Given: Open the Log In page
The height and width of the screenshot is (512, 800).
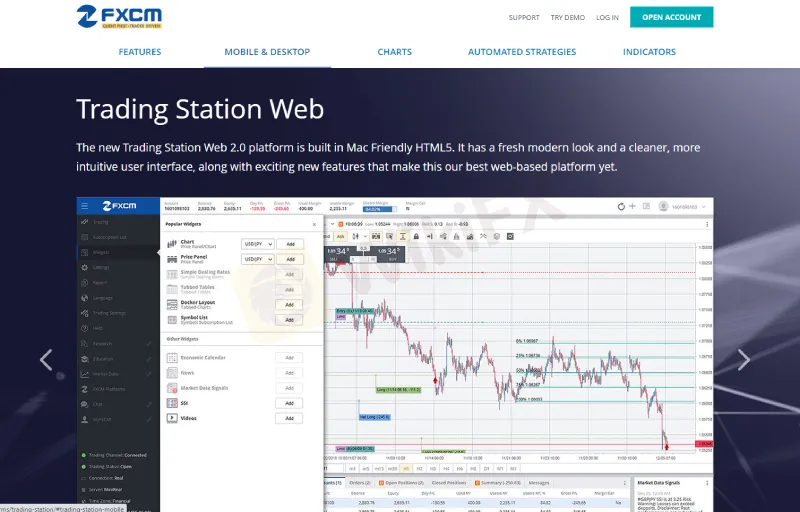Looking at the screenshot, I should (x=607, y=17).
